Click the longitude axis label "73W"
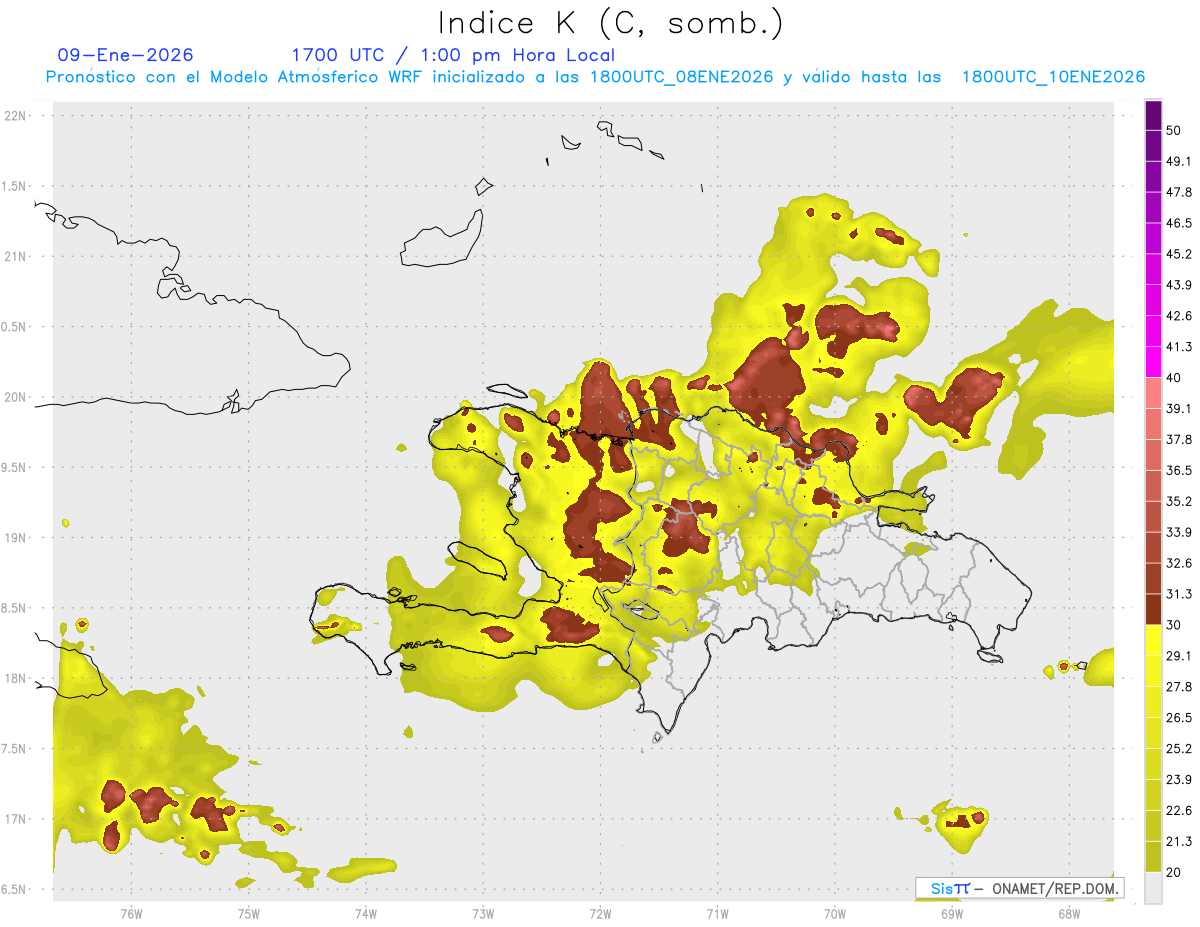1200x927 pixels. pyautogui.click(x=483, y=914)
